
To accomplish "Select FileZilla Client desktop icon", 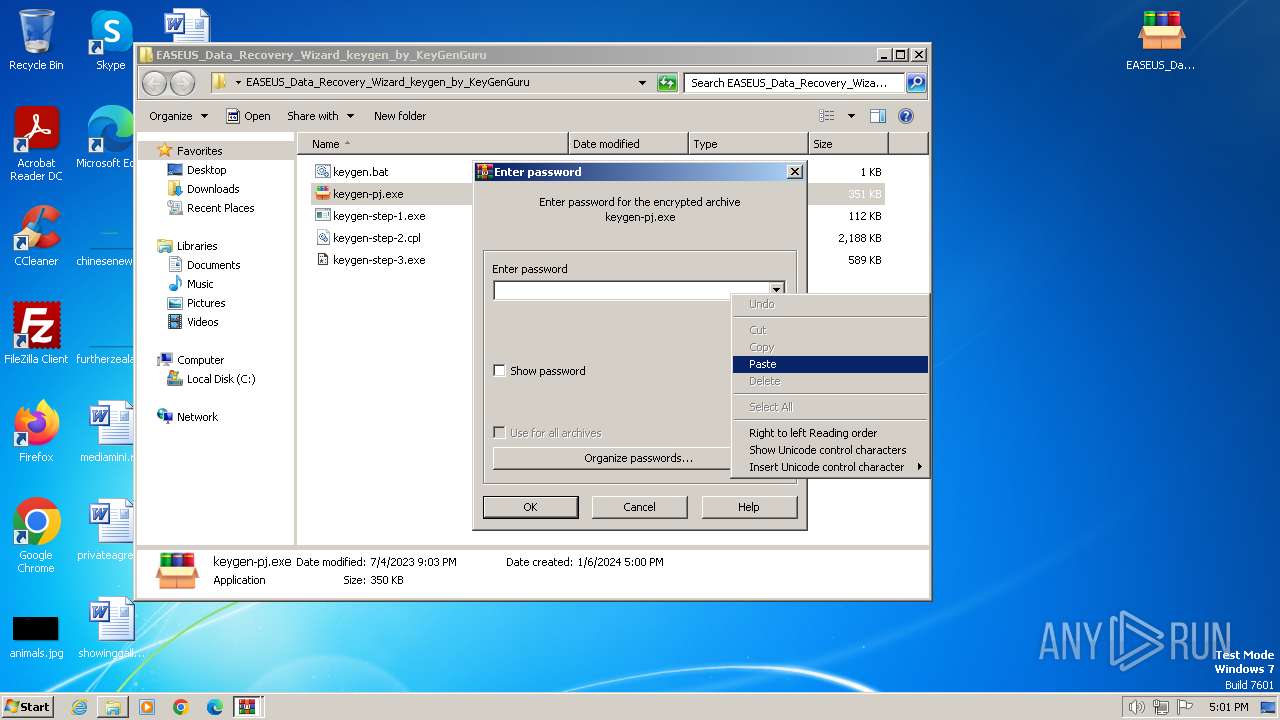I will (36, 333).
